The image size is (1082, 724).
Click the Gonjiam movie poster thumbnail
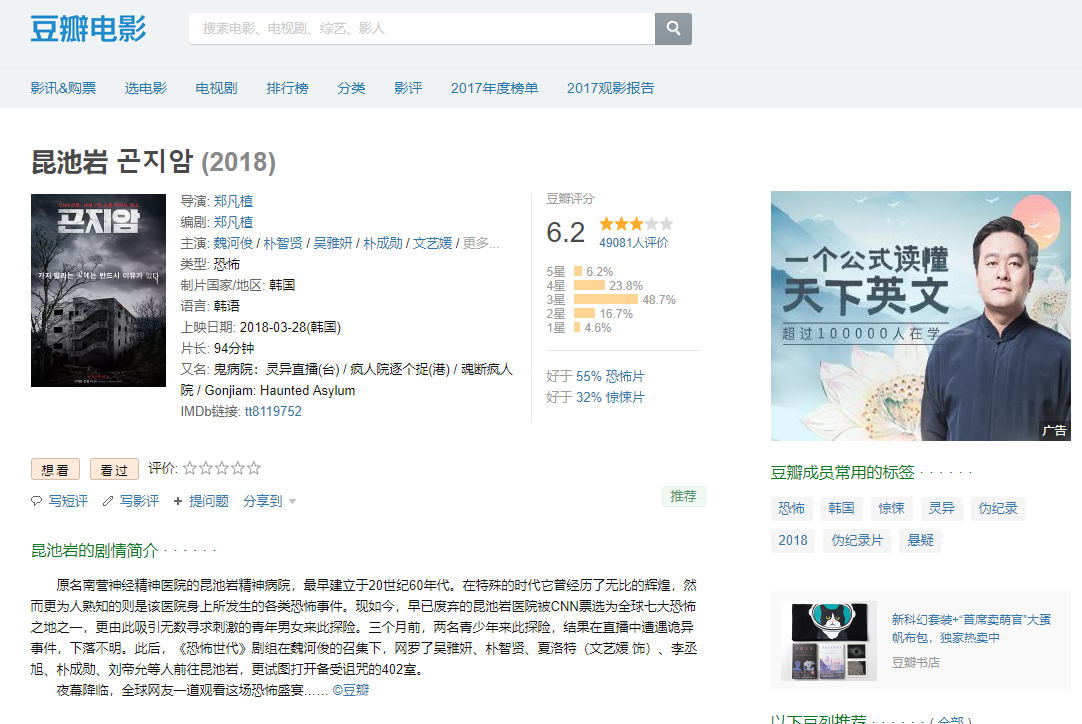[98, 290]
